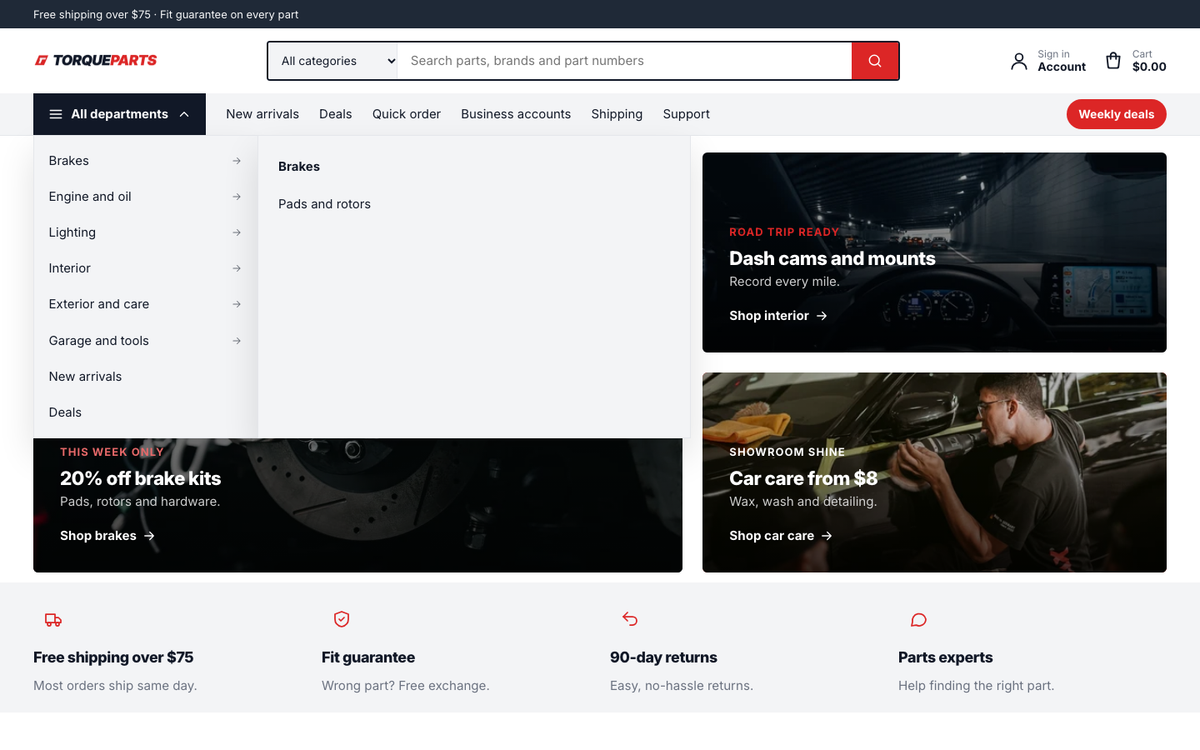Screen dimensions: 1200x750
Task: Focus the search parts input field
Action: coord(625,61)
